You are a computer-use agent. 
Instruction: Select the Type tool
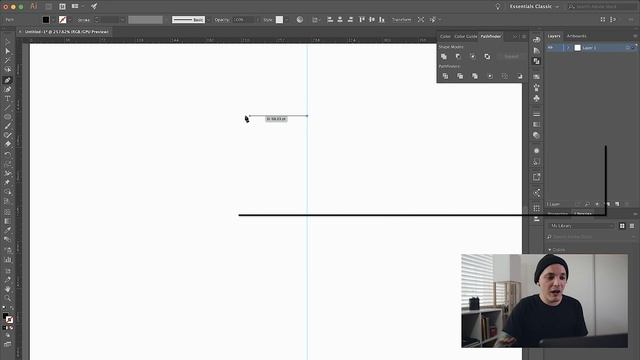[x=7, y=99]
